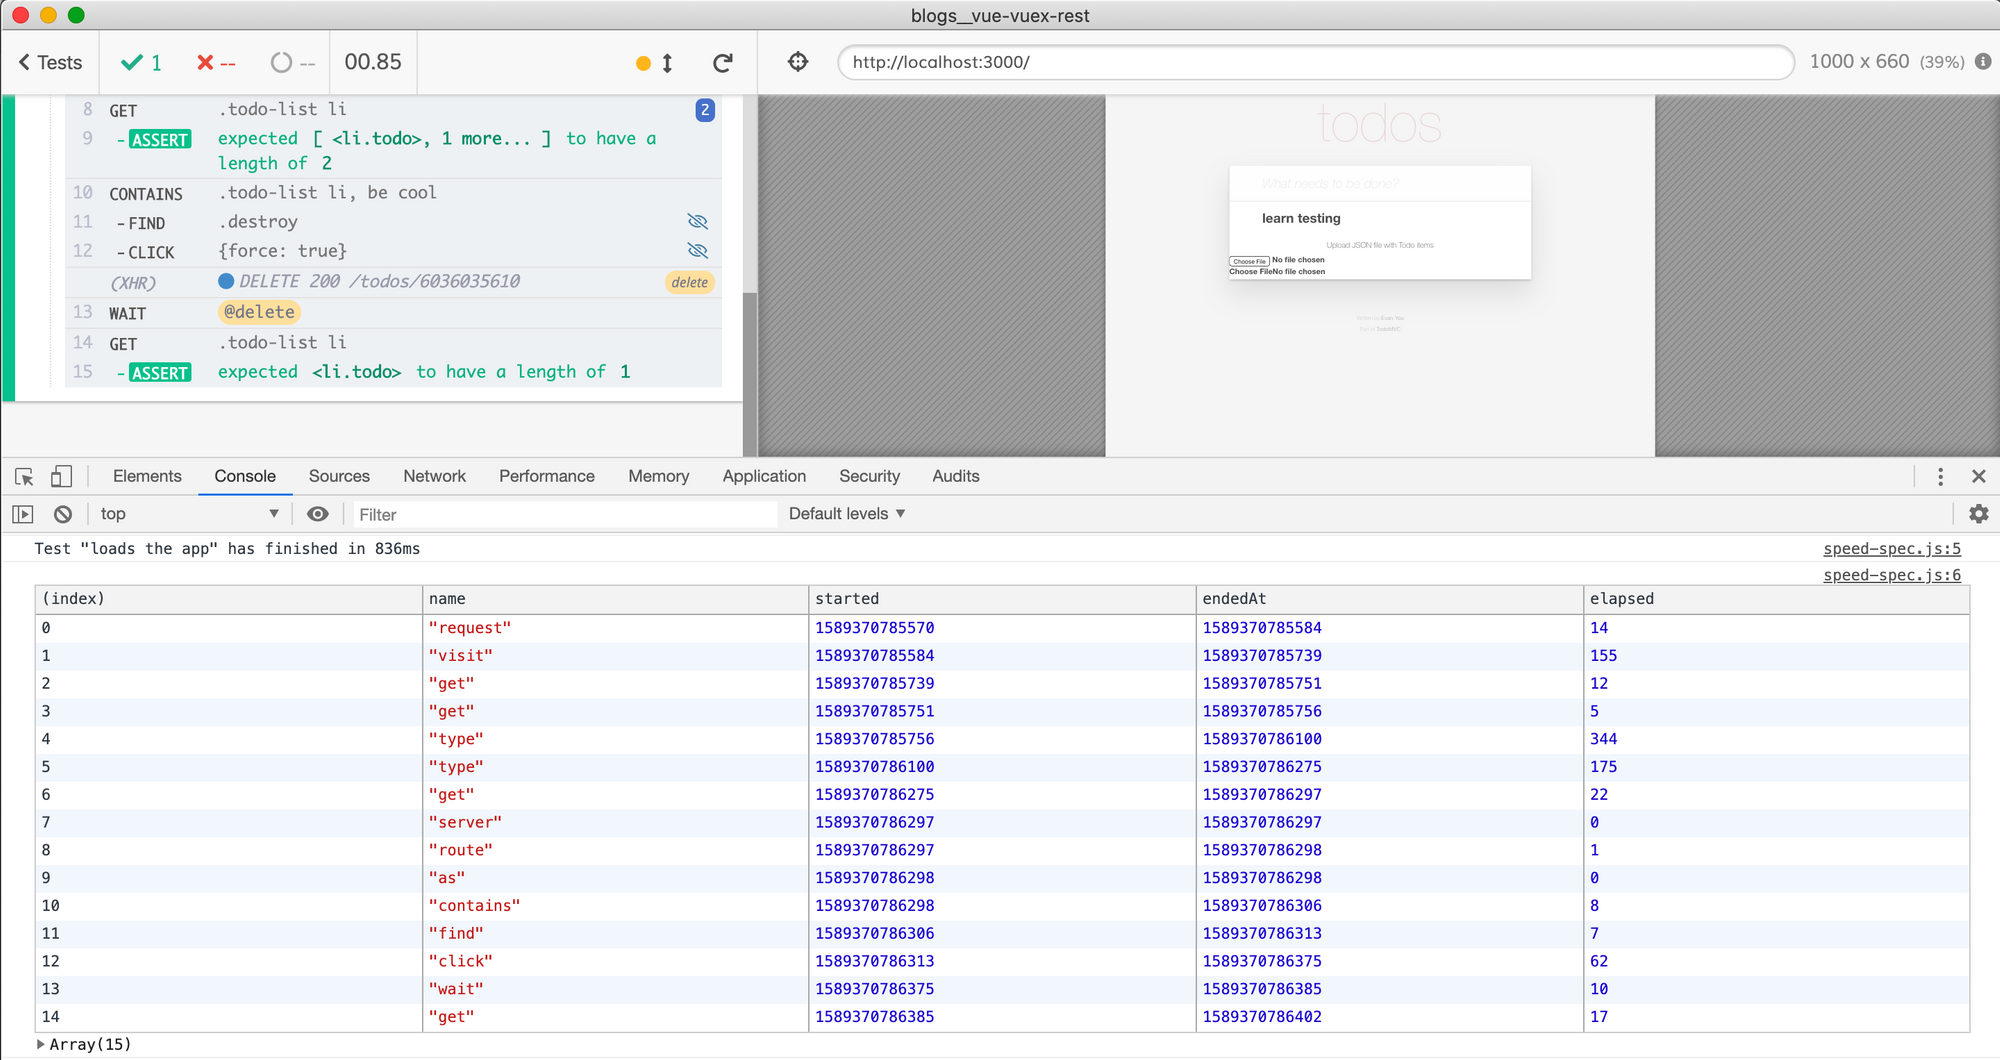The height and width of the screenshot is (1060, 2000).
Task: Open the top context dropdown
Action: coord(189,514)
